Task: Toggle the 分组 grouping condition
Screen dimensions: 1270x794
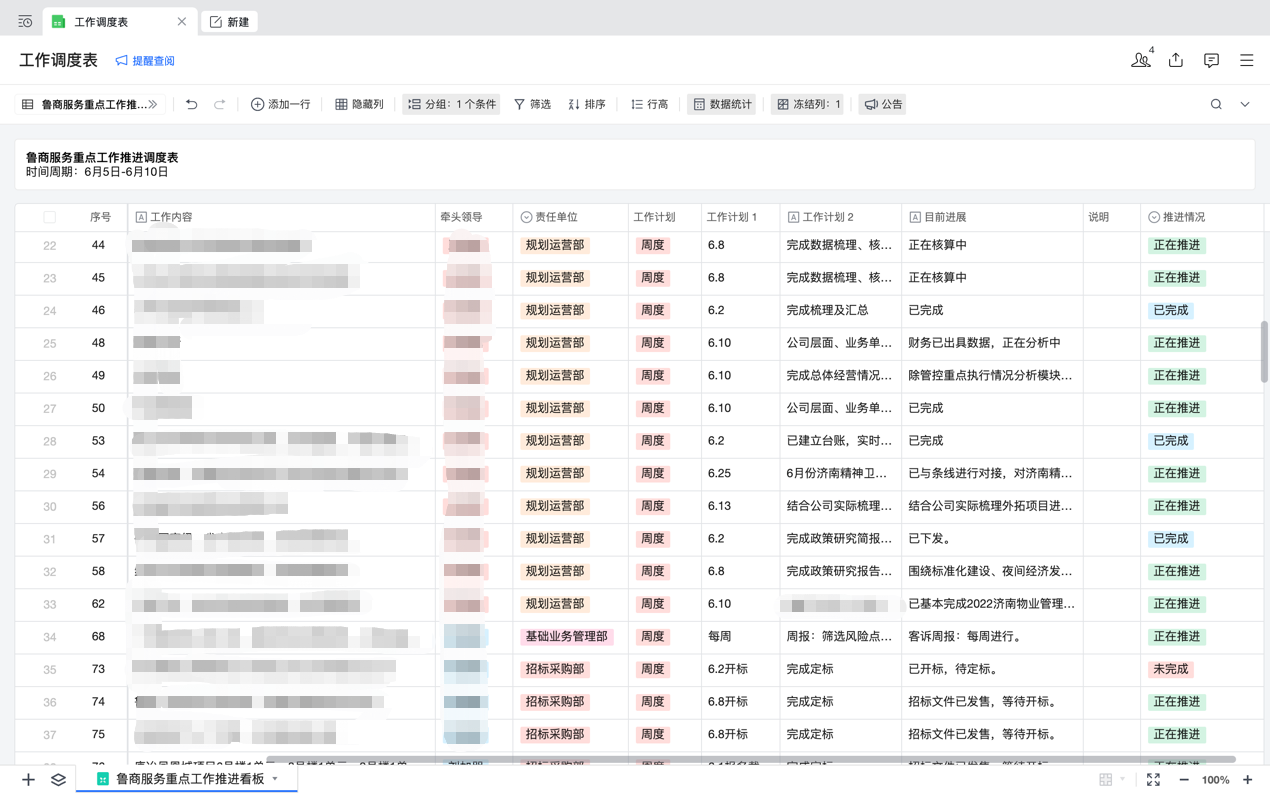Action: pyautogui.click(x=452, y=104)
